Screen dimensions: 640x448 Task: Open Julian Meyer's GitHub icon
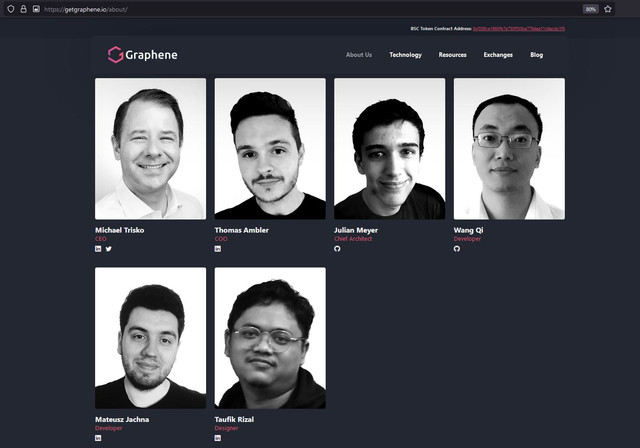337,248
